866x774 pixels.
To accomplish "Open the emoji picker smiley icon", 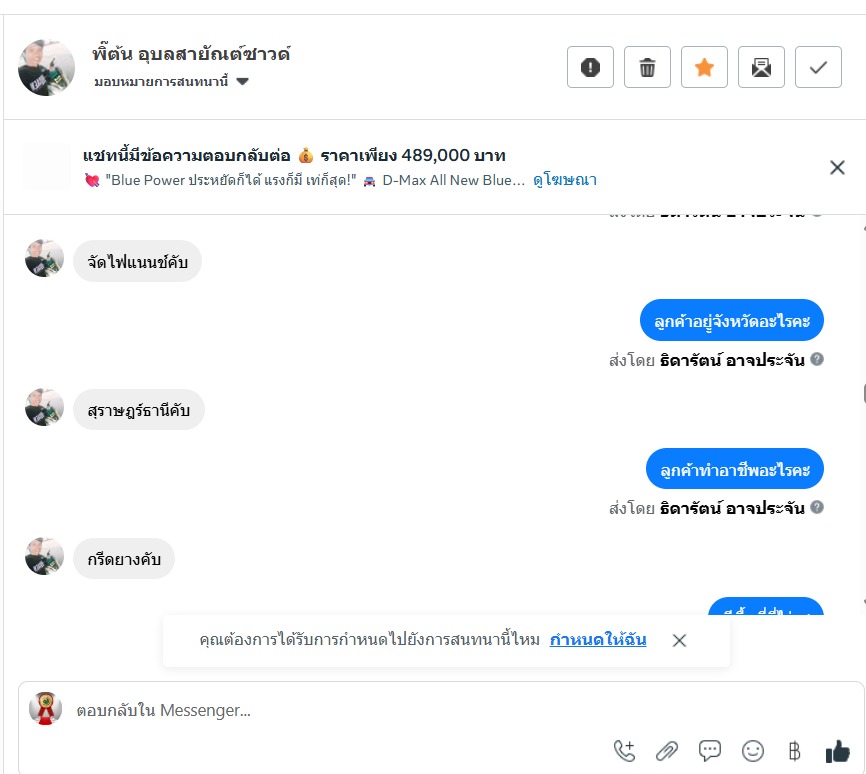I will [753, 751].
